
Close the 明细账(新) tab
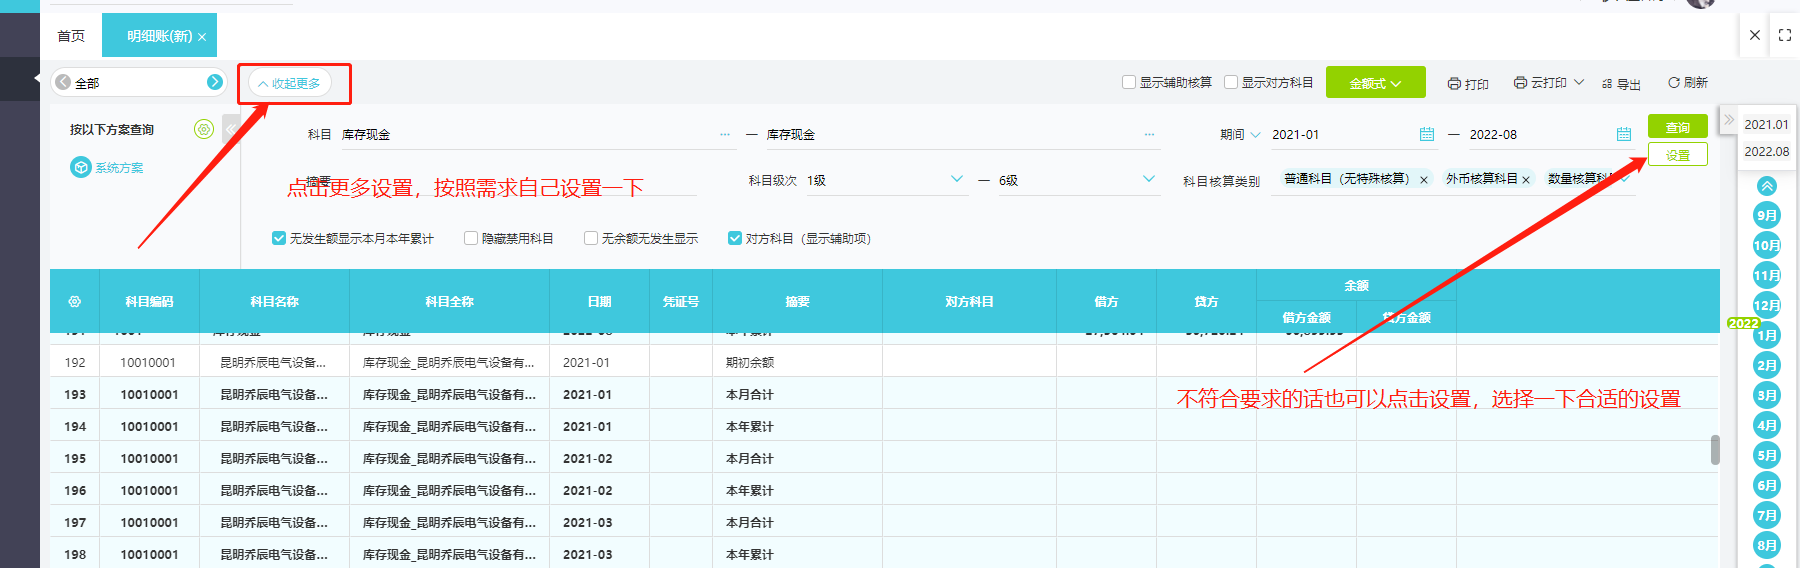coord(202,37)
